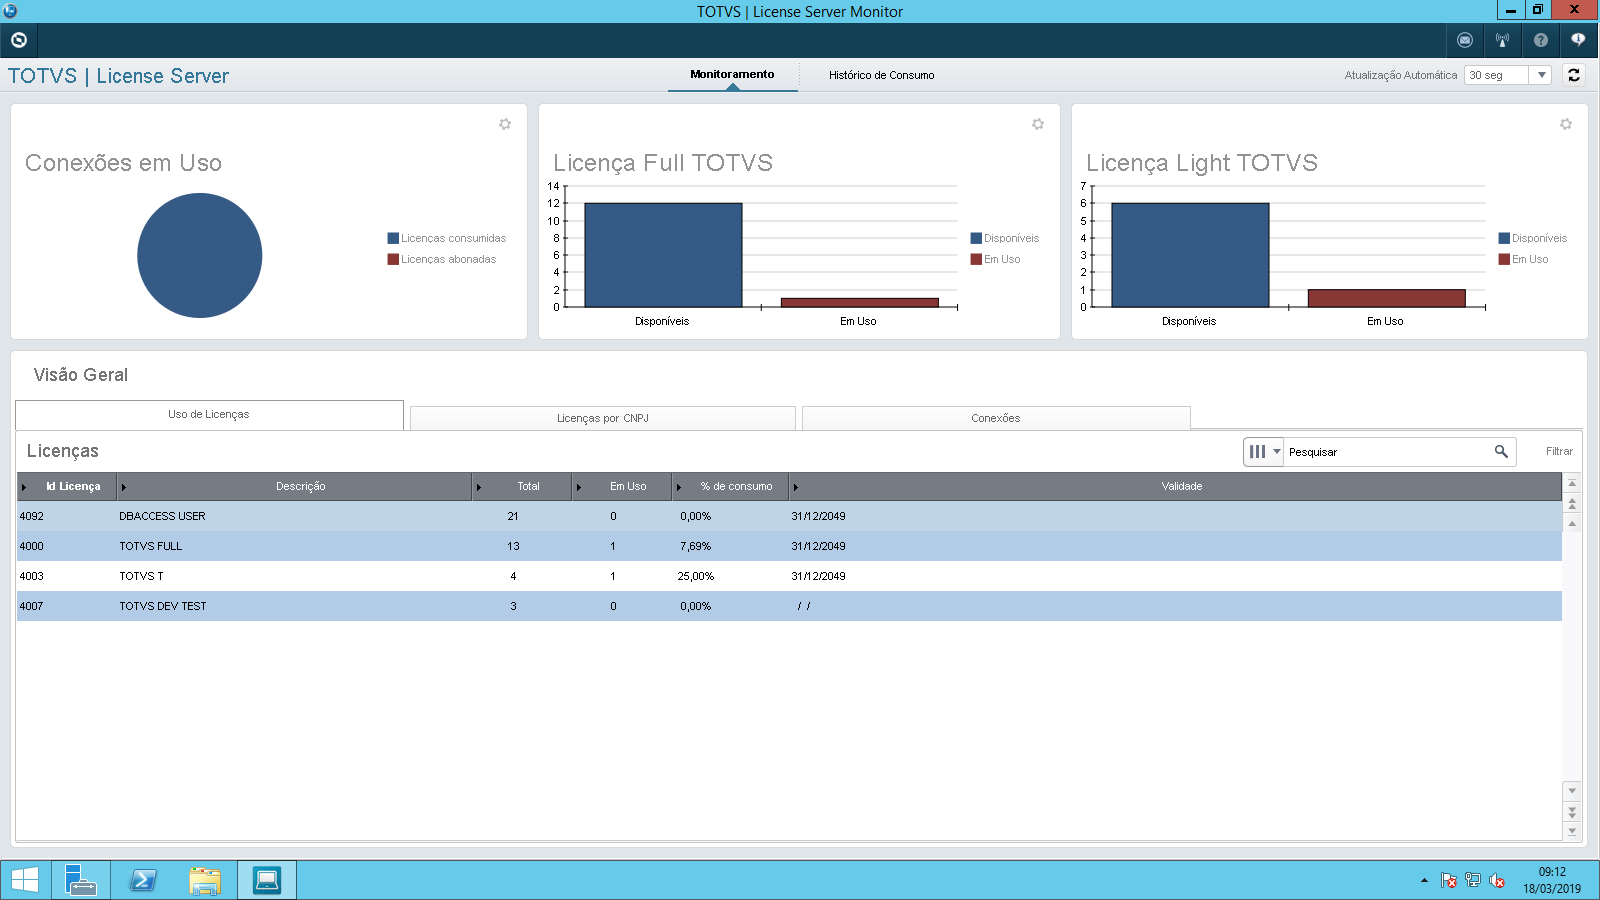Click the flag action center tray icon
This screenshot has width=1600, height=900.
1449,880
